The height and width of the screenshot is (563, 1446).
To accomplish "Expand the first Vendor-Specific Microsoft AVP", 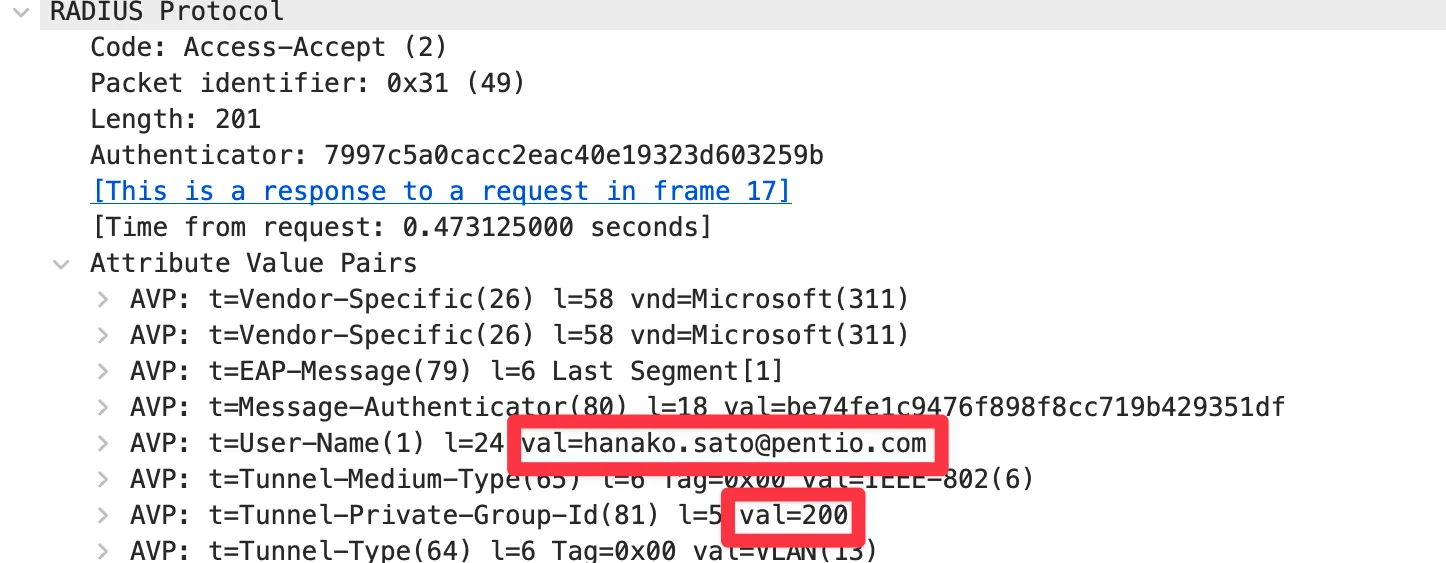I will click(102, 299).
